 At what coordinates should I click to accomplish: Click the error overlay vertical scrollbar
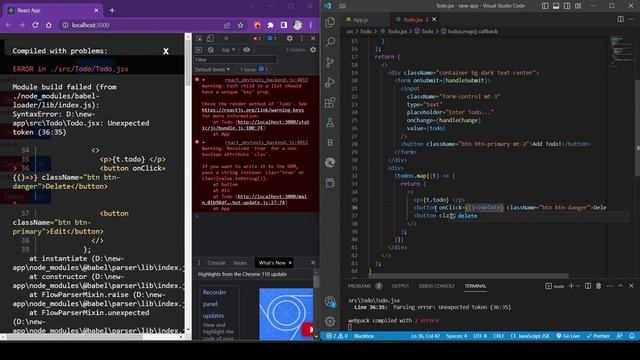[x=188, y=63]
